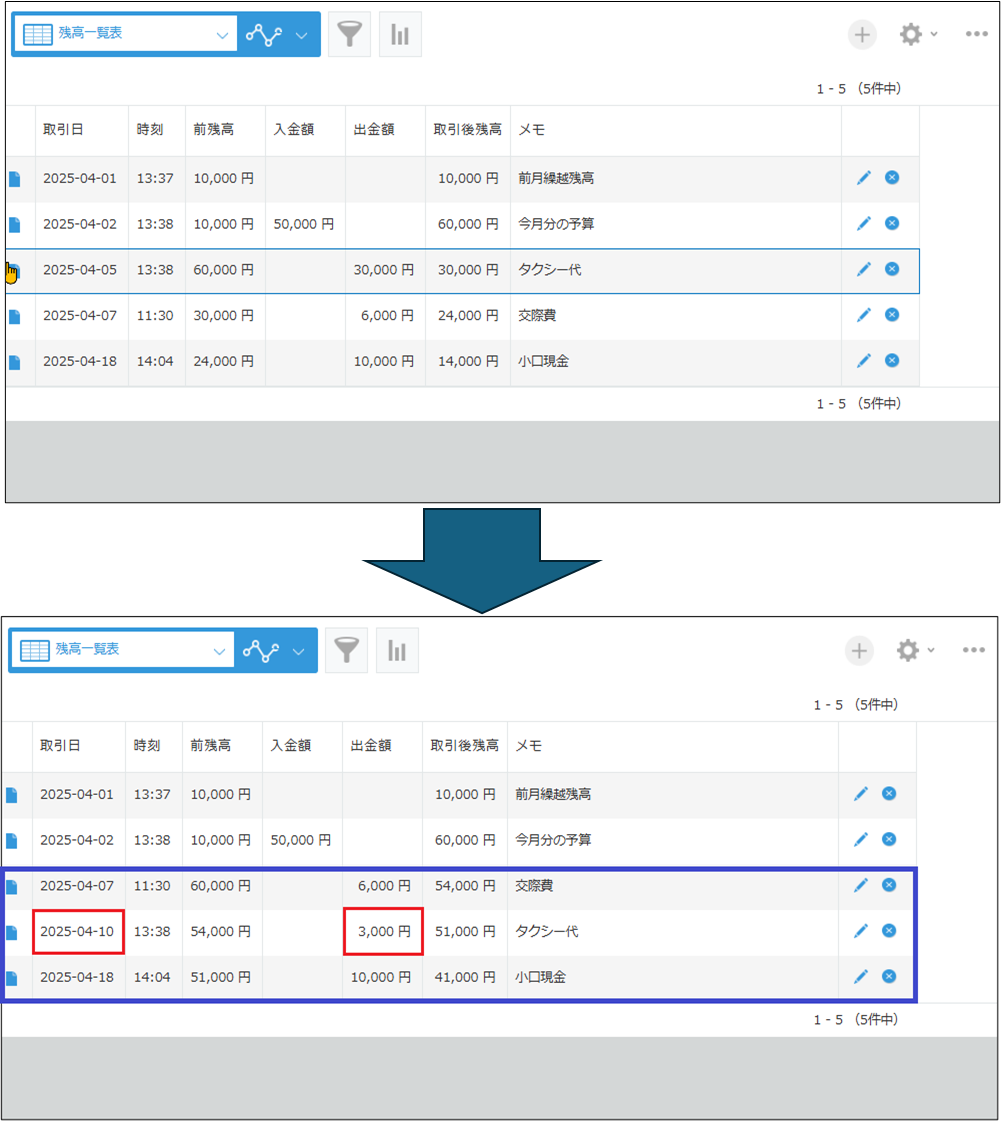Viewport: 1001px width, 1121px height.
Task: Expand the 残高一覧表 view dropdown in upper screenshot
Action: [x=221, y=35]
